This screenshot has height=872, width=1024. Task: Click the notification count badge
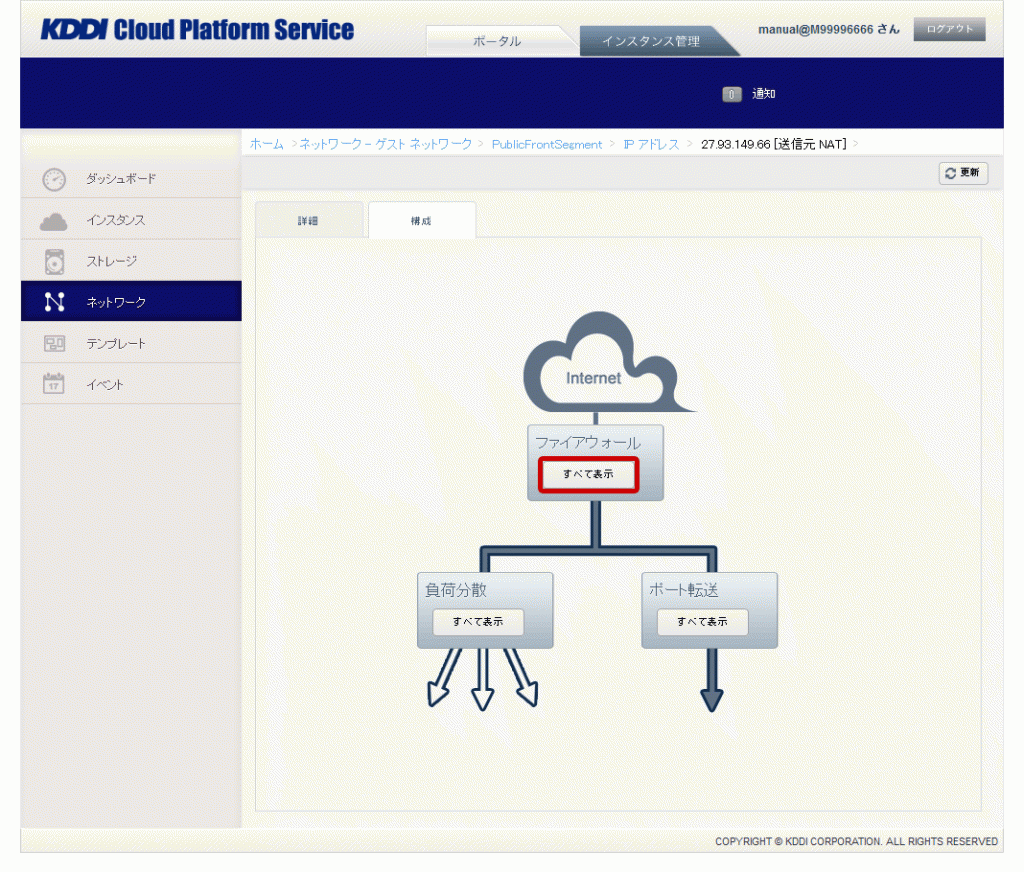[731, 94]
